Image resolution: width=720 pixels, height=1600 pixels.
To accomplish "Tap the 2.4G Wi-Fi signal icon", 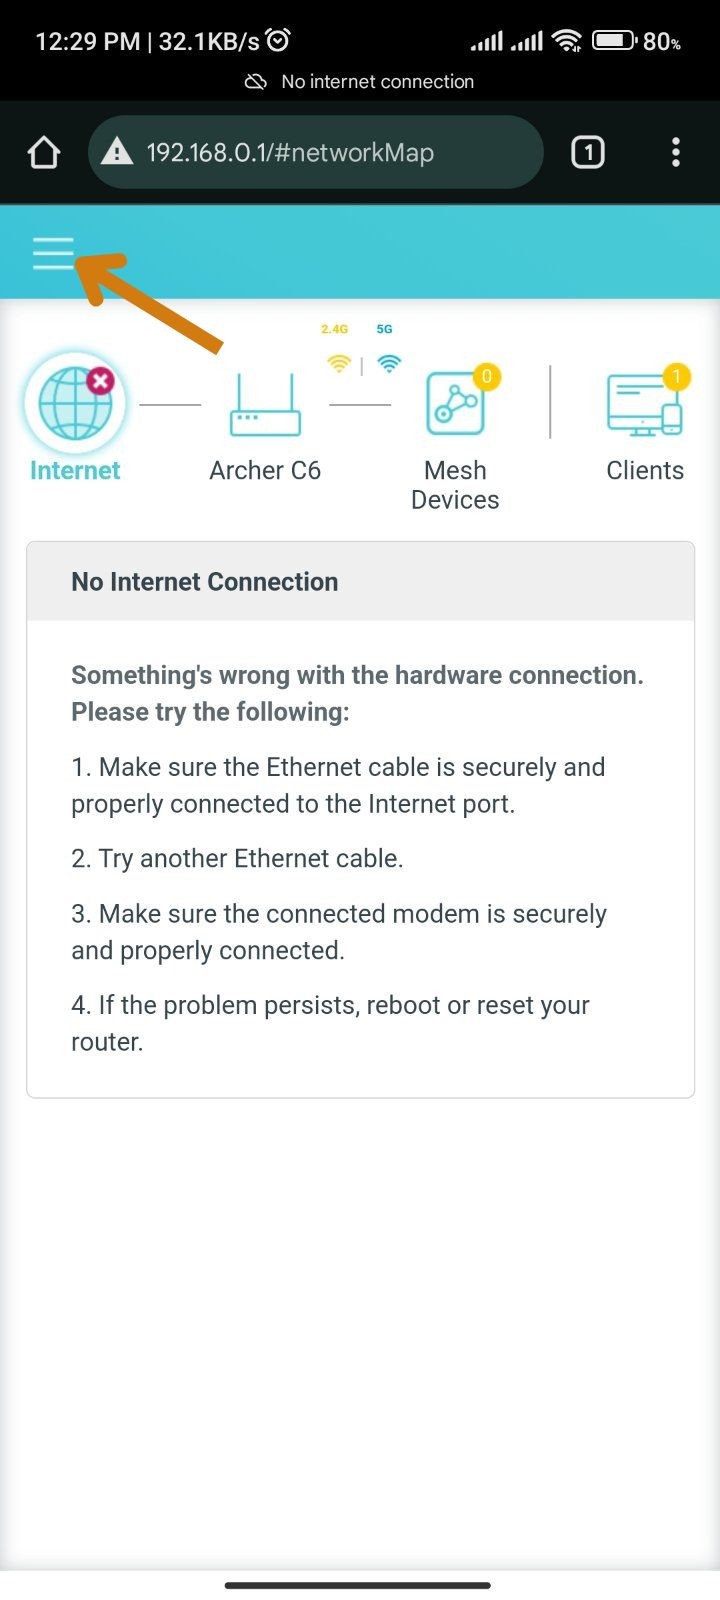I will pyautogui.click(x=339, y=364).
